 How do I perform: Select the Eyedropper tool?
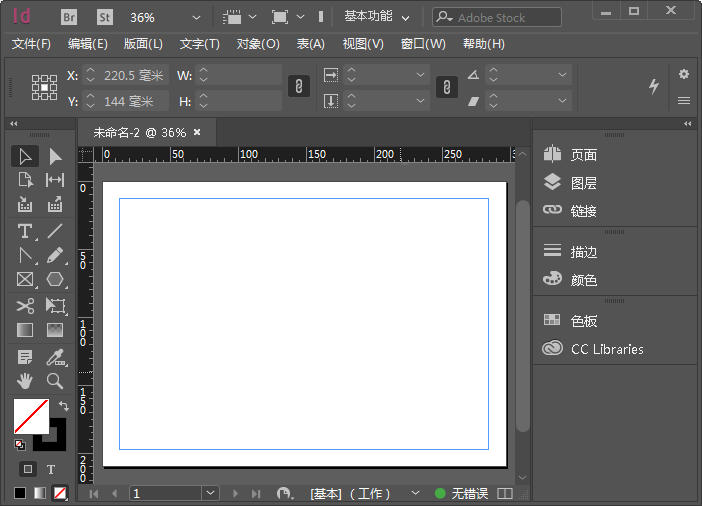56,357
